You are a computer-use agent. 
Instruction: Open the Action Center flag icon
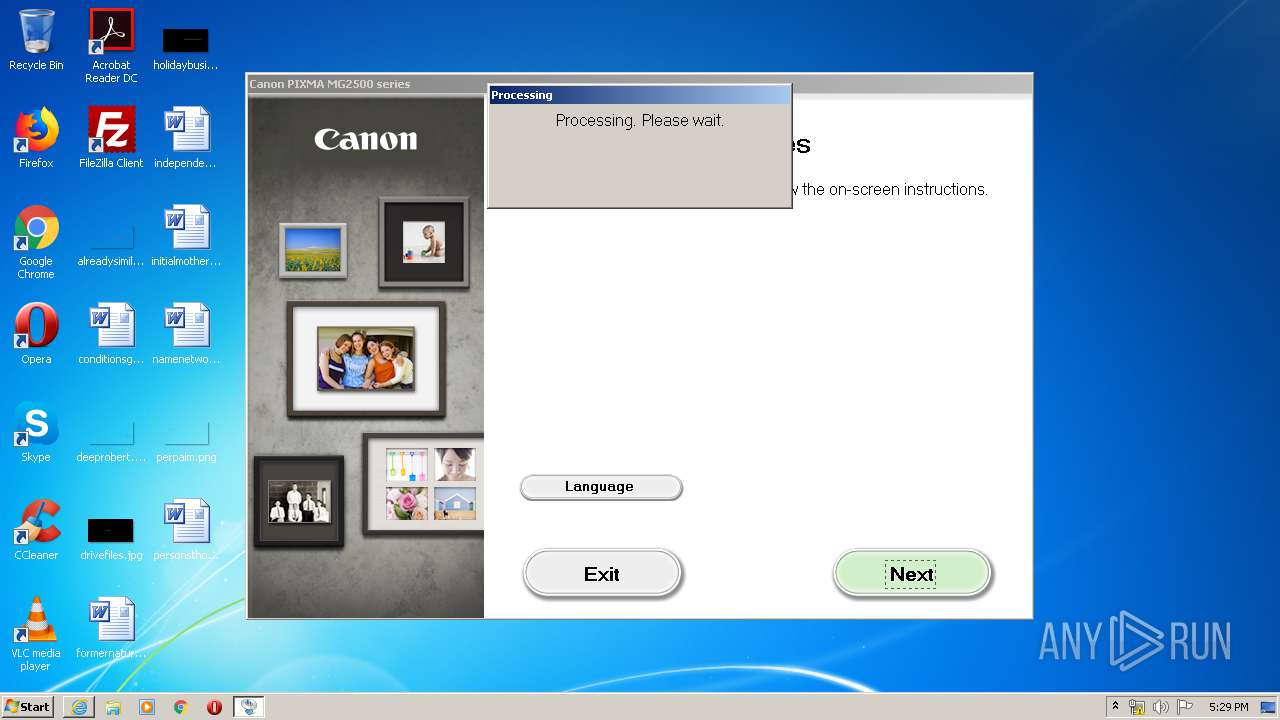tap(1185, 707)
